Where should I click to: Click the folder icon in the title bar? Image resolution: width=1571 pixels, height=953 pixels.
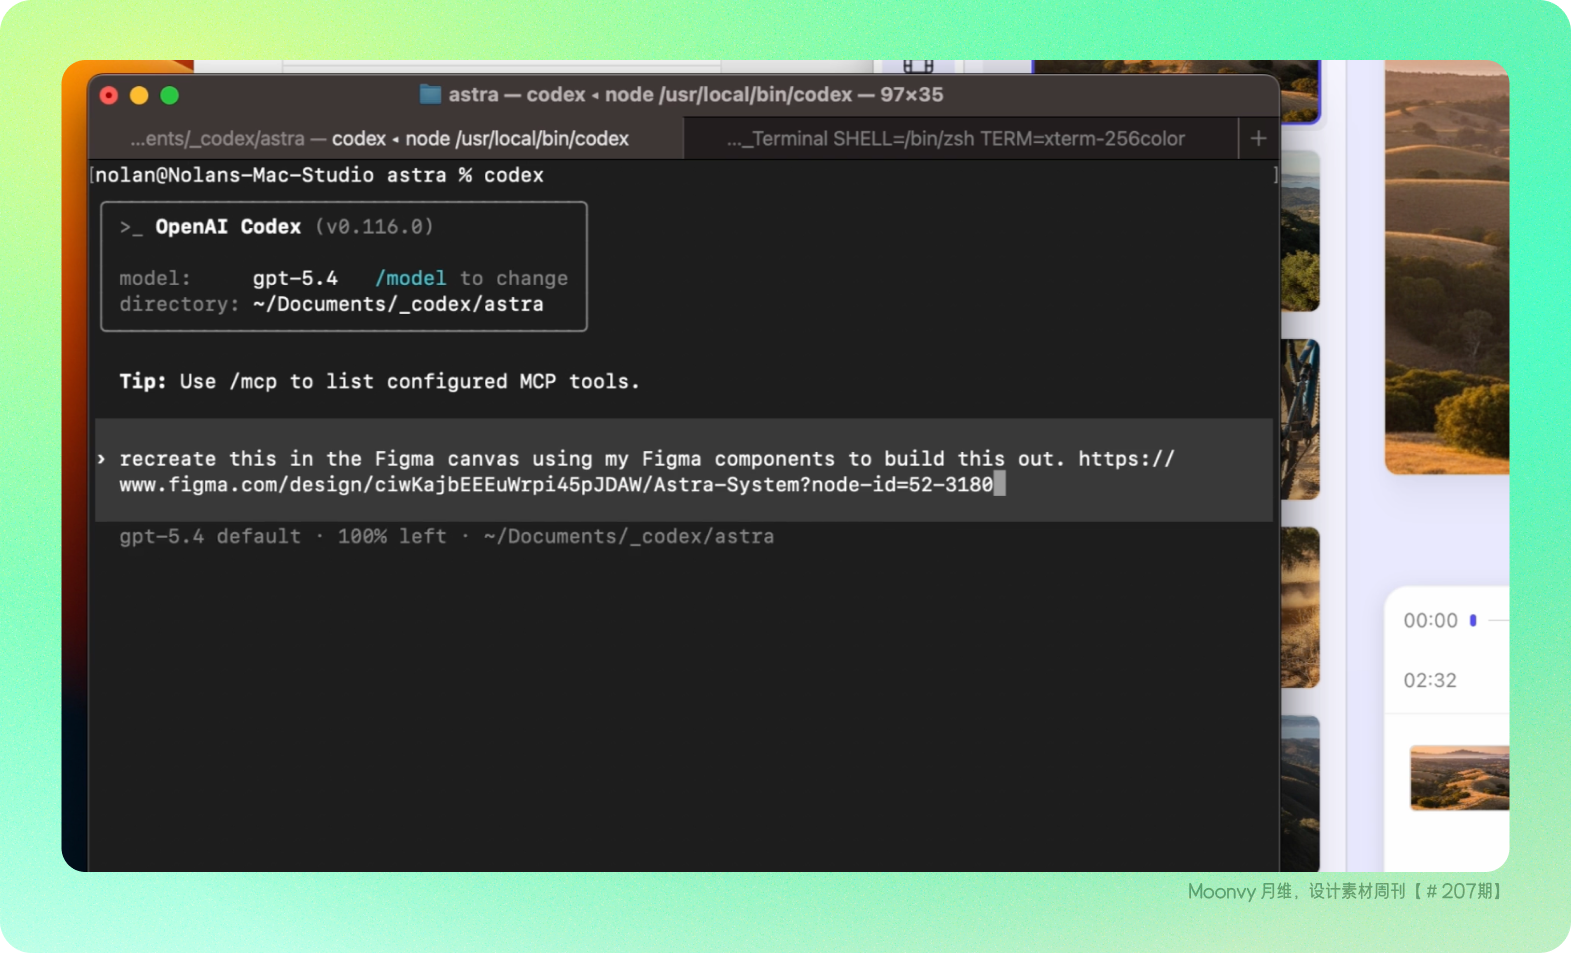click(x=430, y=94)
